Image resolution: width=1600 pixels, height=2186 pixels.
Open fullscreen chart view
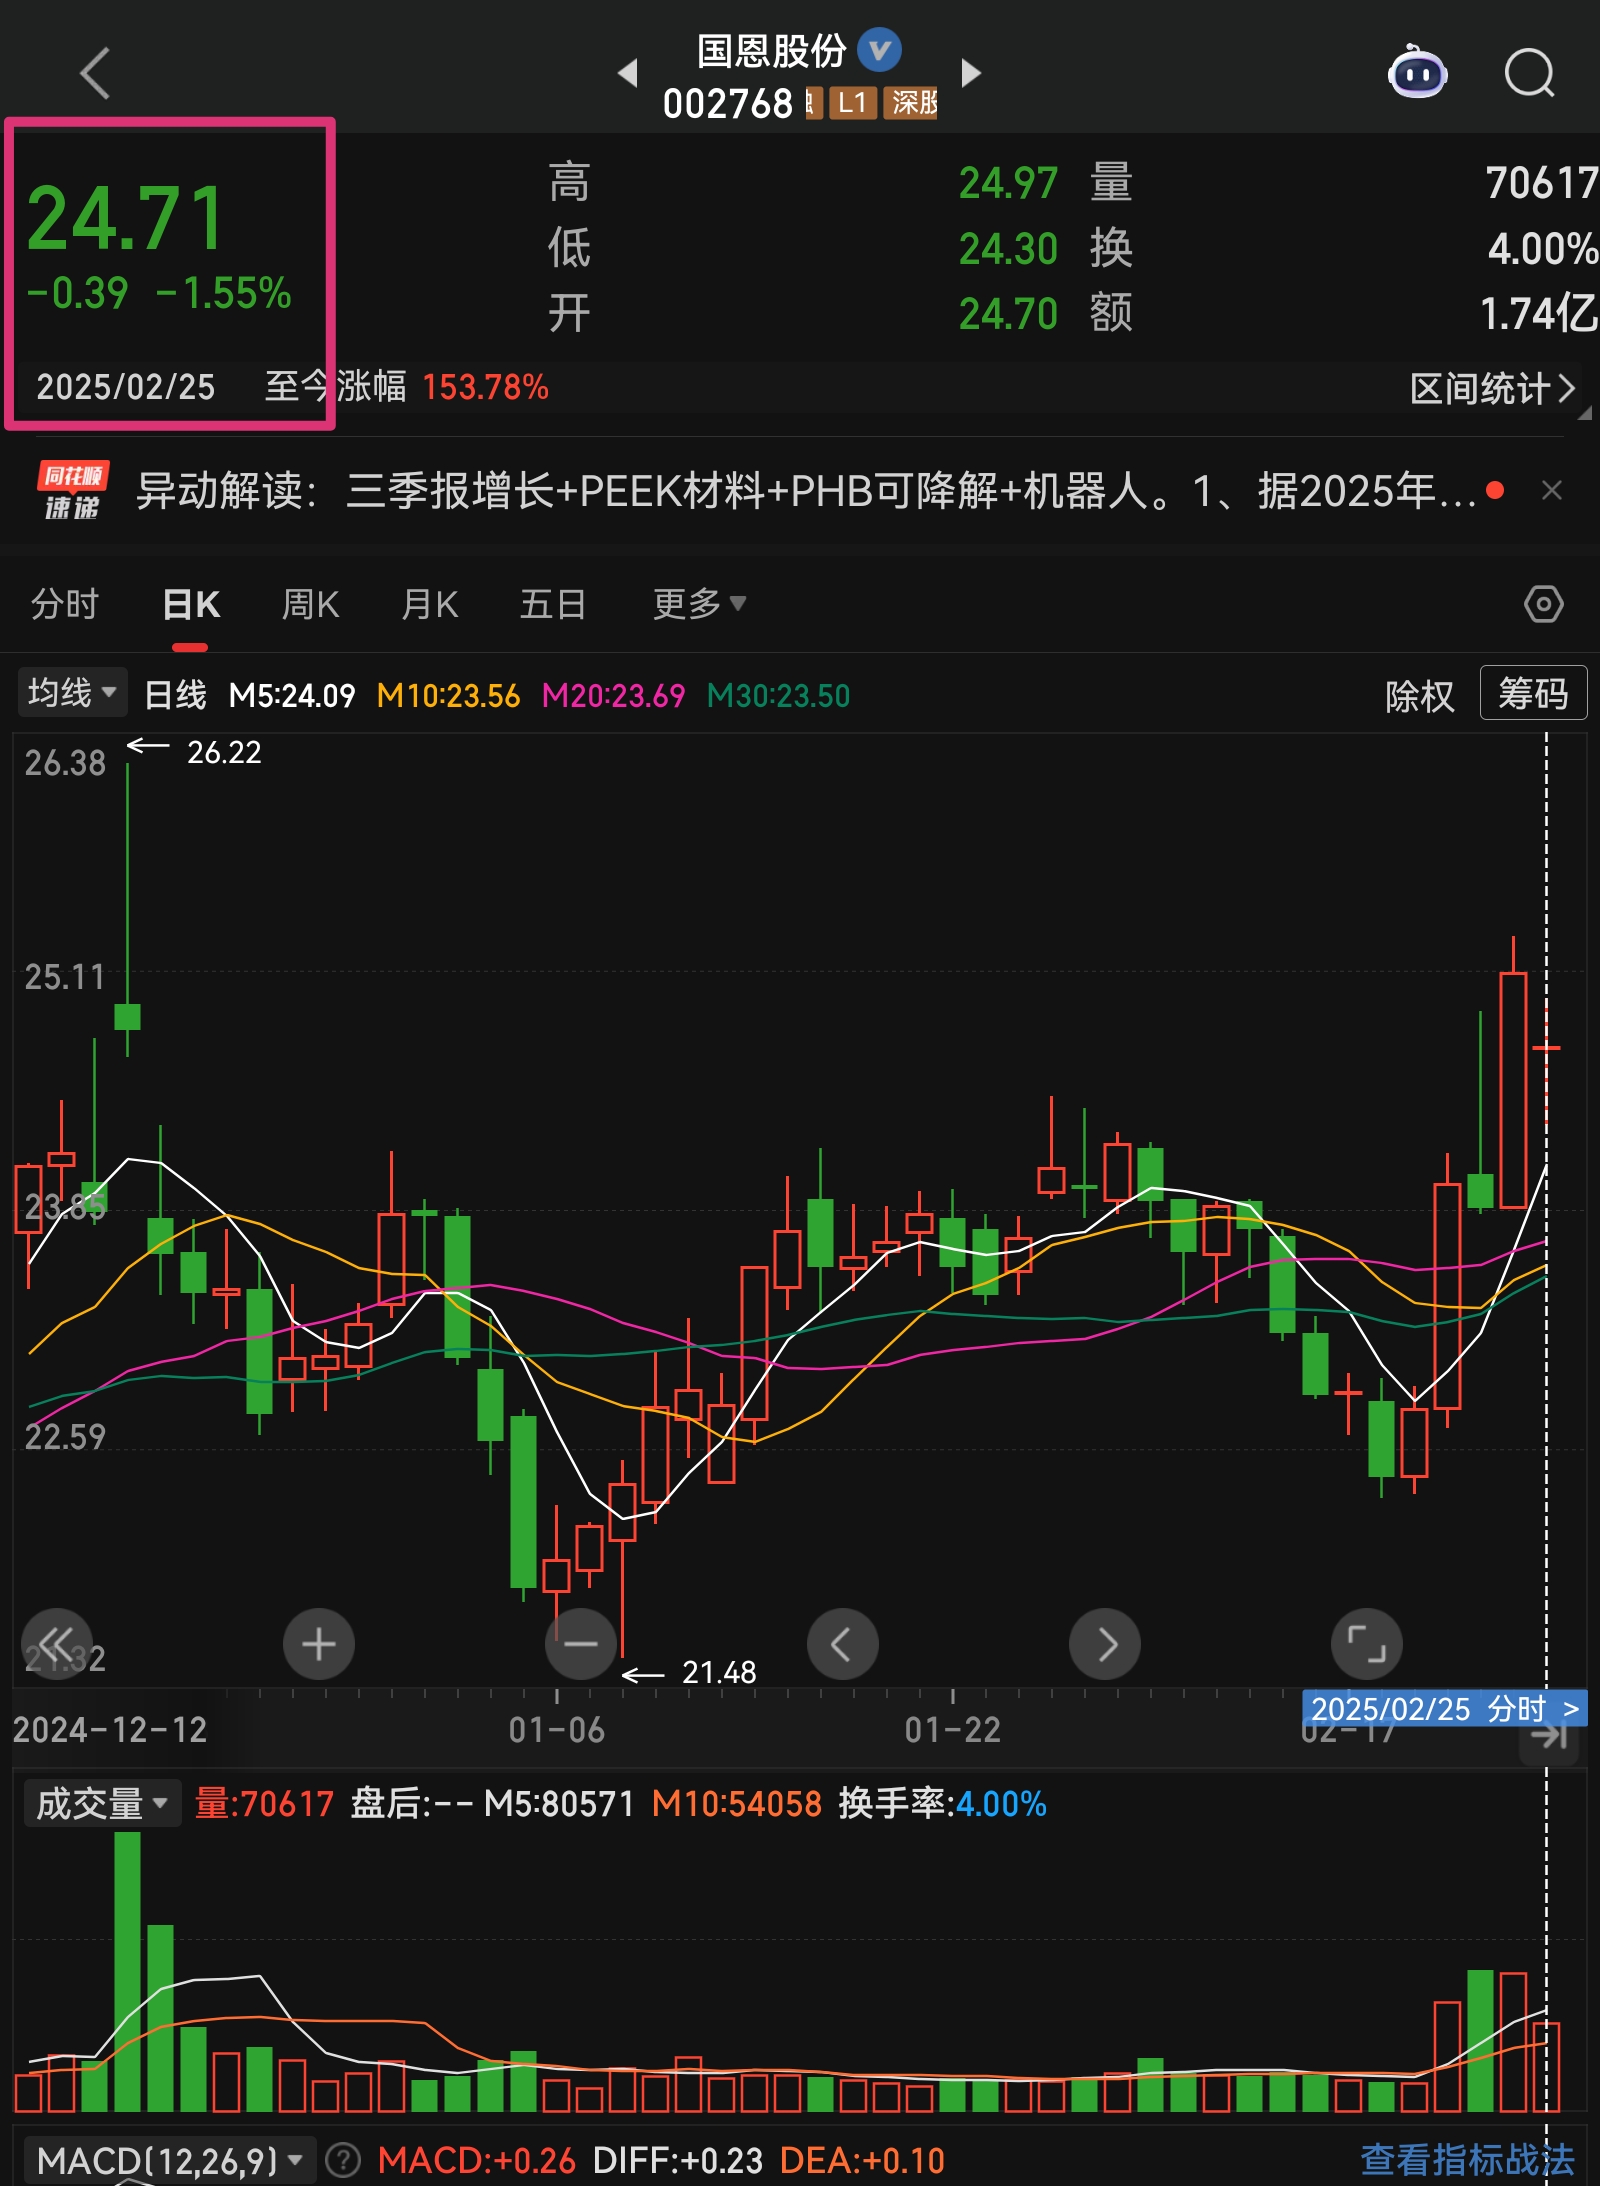tap(1367, 1644)
